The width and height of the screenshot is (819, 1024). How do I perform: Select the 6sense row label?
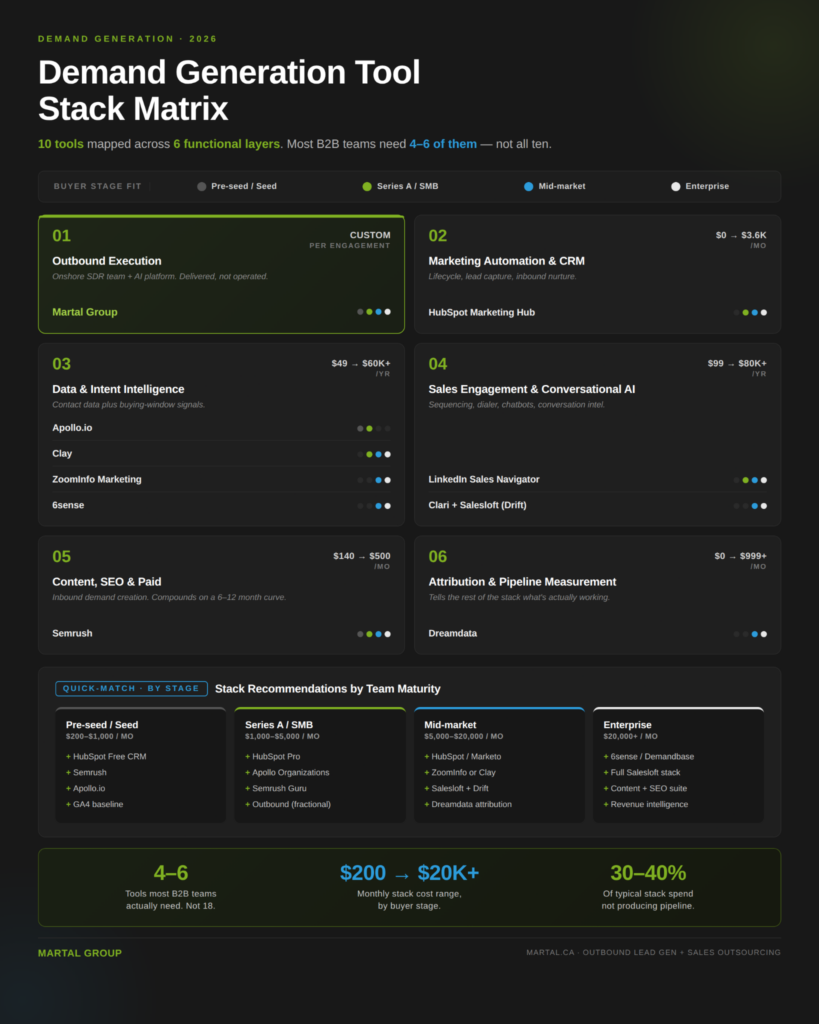(x=68, y=505)
